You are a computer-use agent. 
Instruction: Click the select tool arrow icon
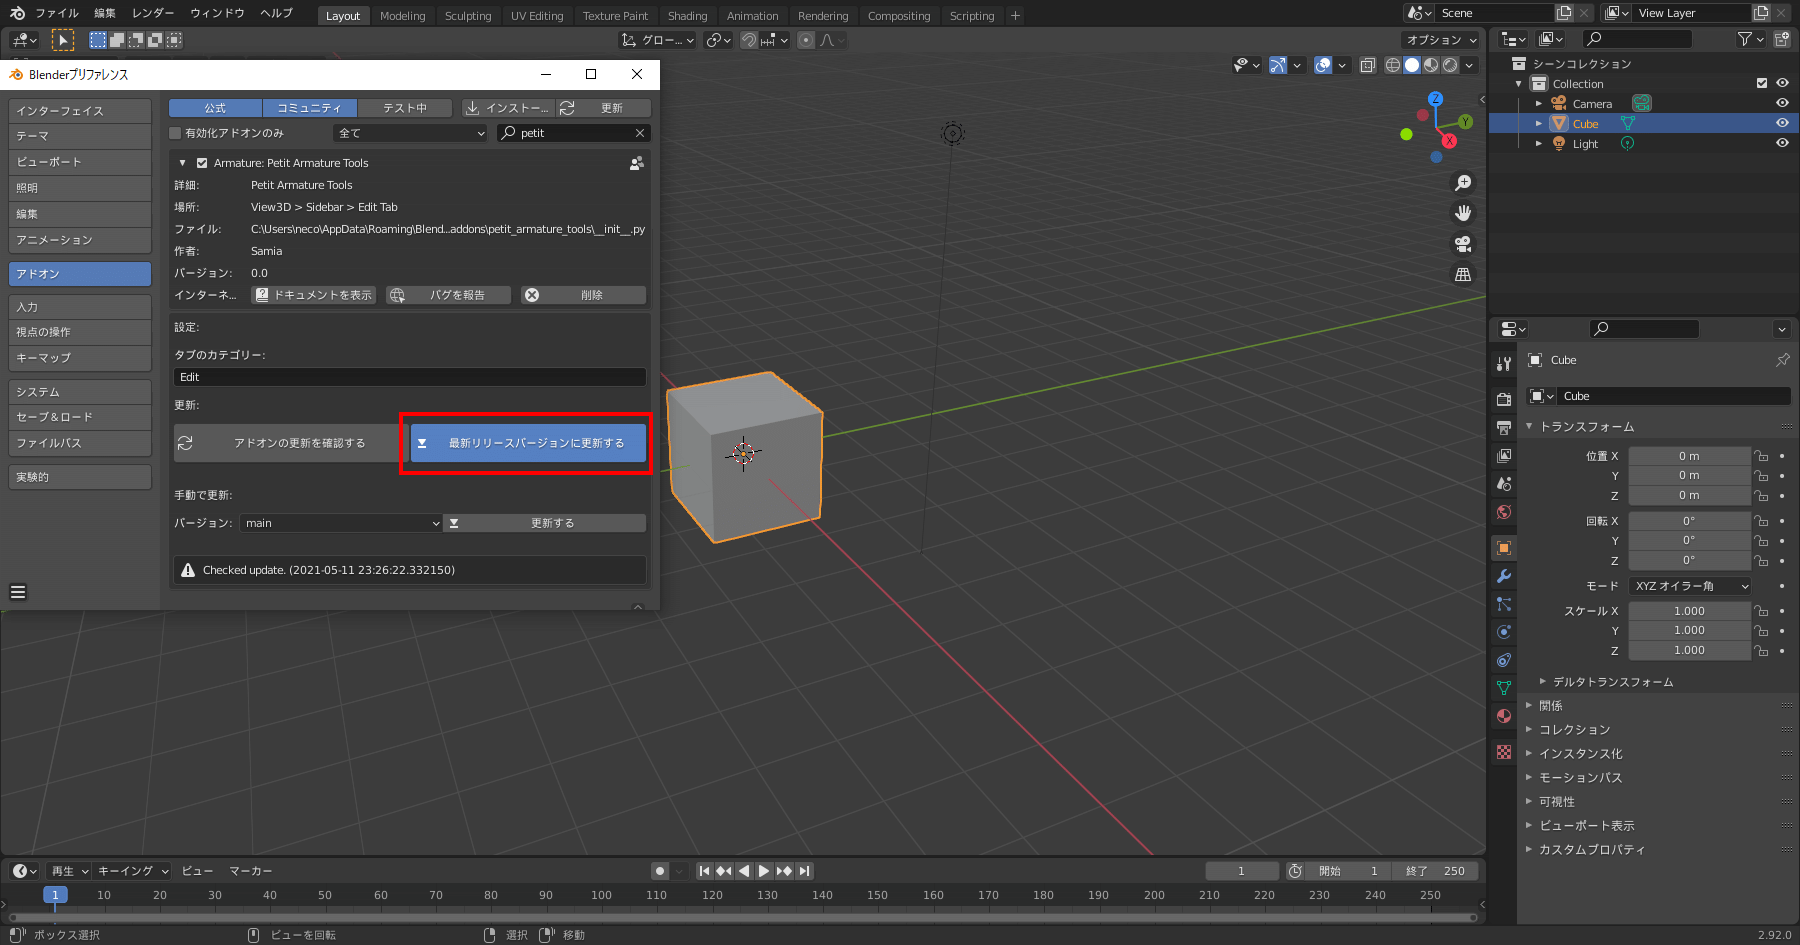62,40
